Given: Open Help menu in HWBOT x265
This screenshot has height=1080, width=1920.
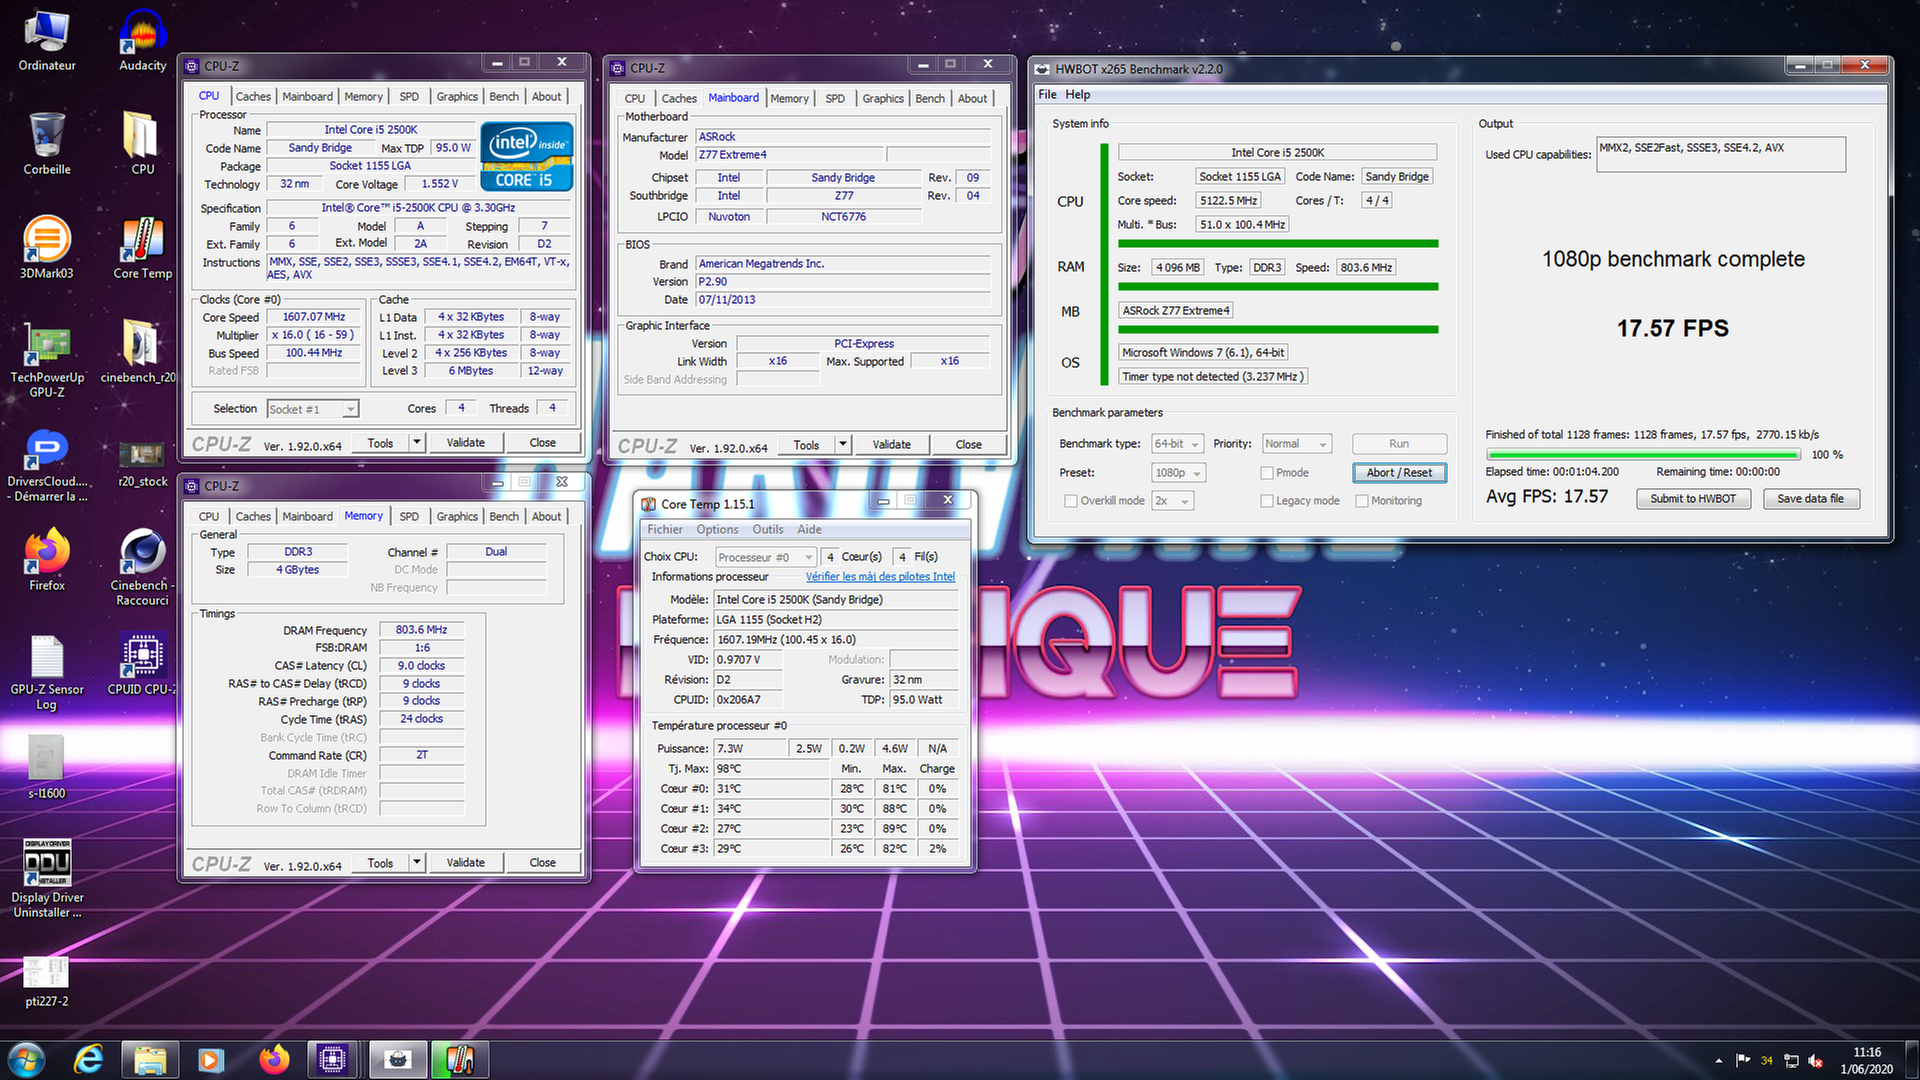Looking at the screenshot, I should point(1077,95).
